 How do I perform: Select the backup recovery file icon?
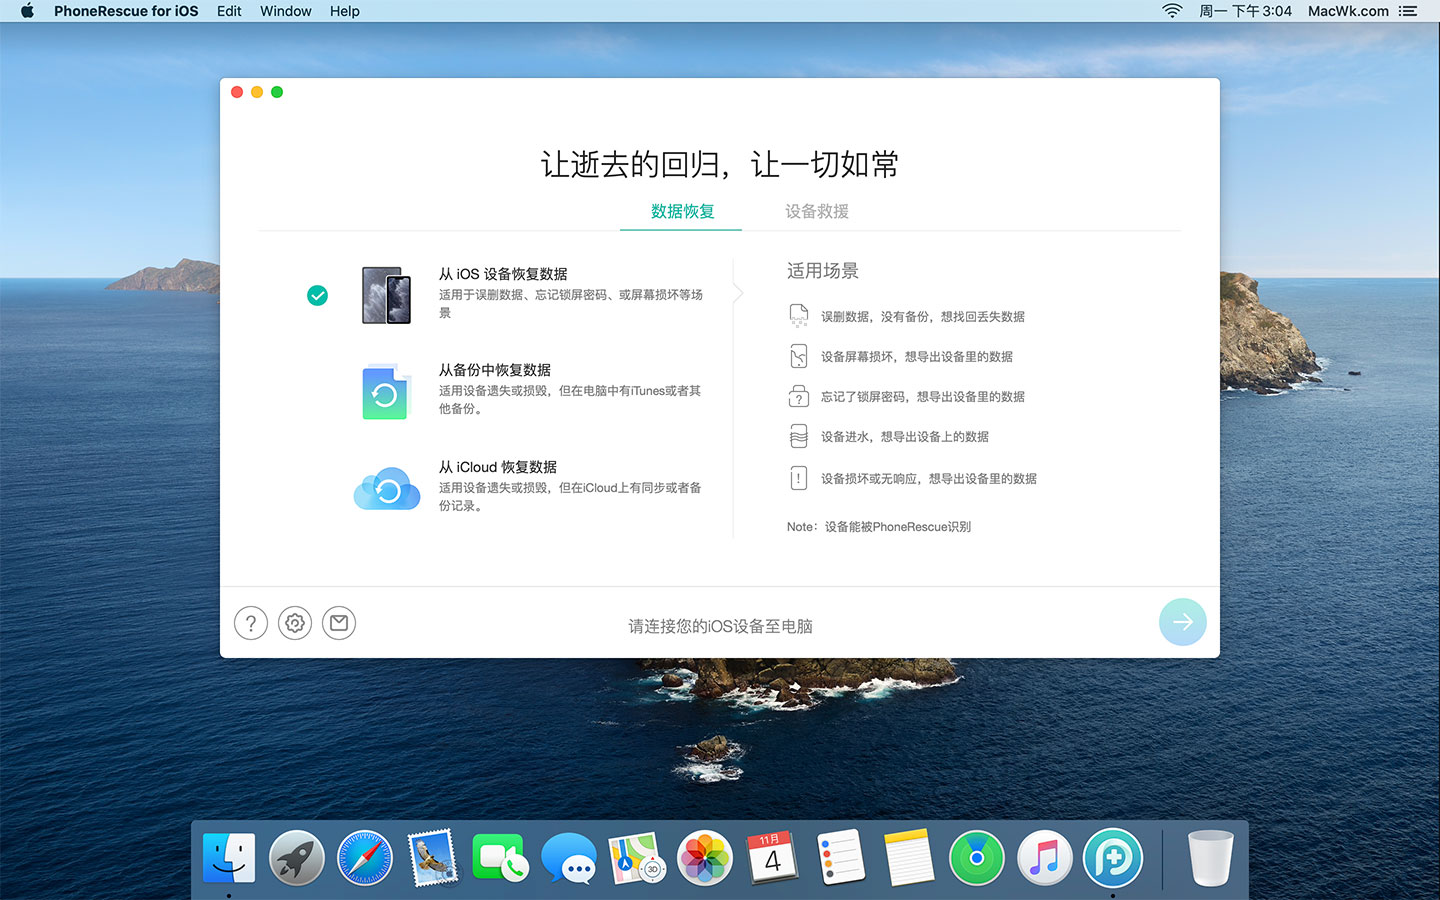(x=385, y=391)
